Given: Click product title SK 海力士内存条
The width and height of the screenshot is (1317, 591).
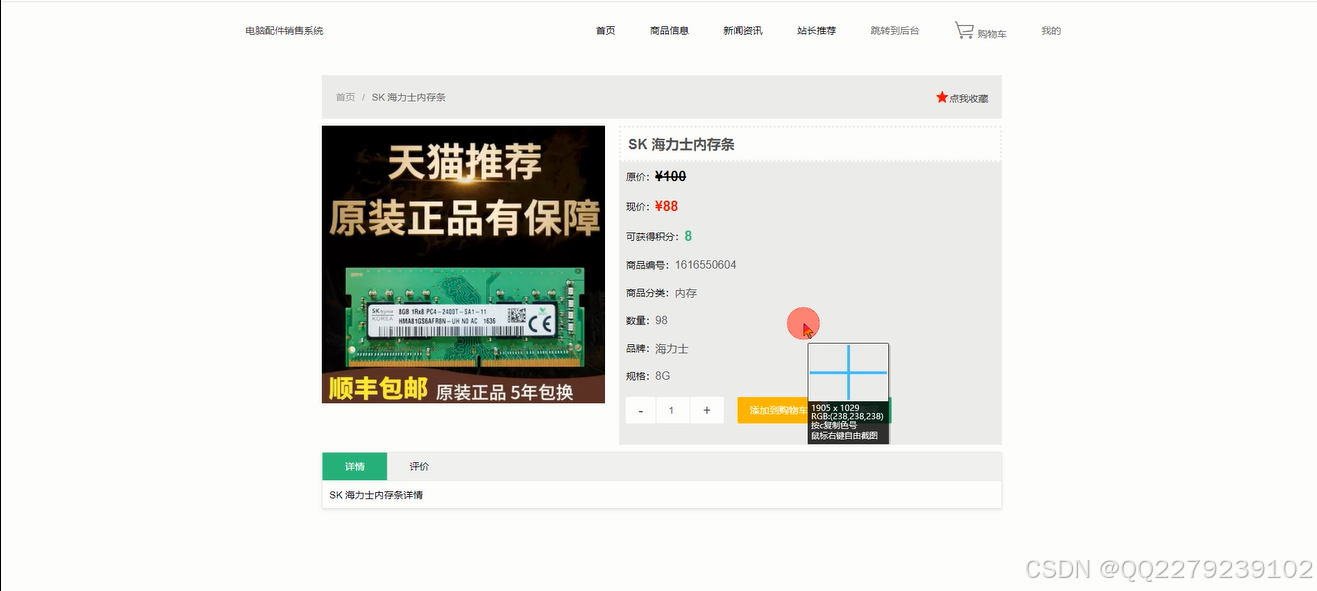Looking at the screenshot, I should (x=681, y=144).
